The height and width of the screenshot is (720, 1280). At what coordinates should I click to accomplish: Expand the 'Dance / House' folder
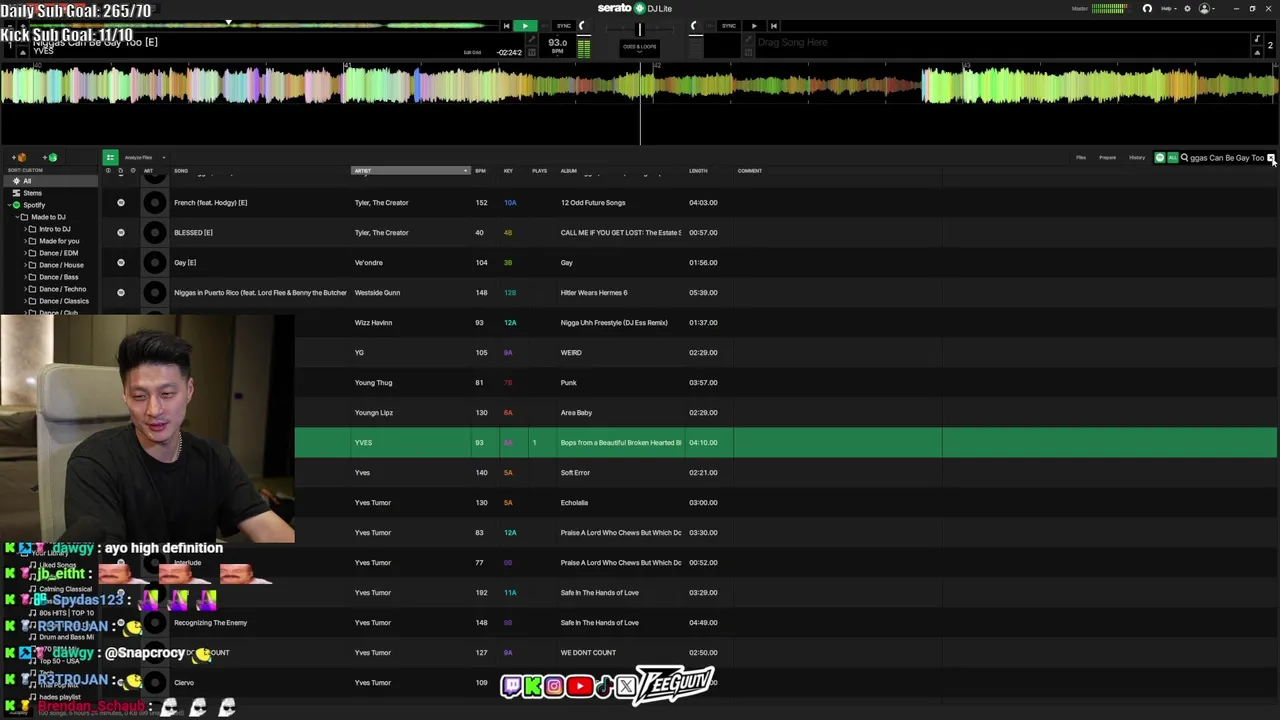[24, 265]
